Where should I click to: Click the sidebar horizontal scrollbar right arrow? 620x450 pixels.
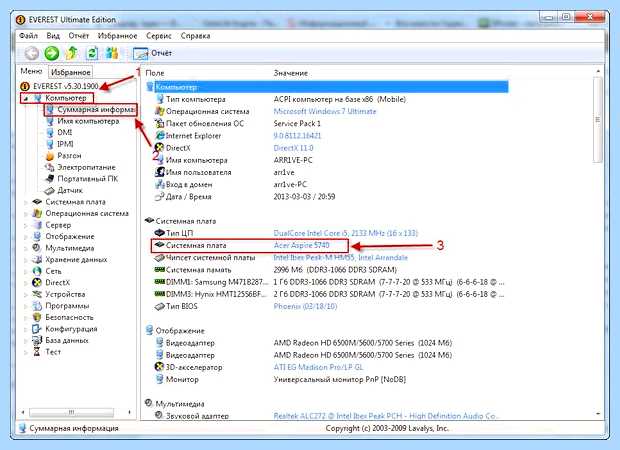(x=130, y=412)
